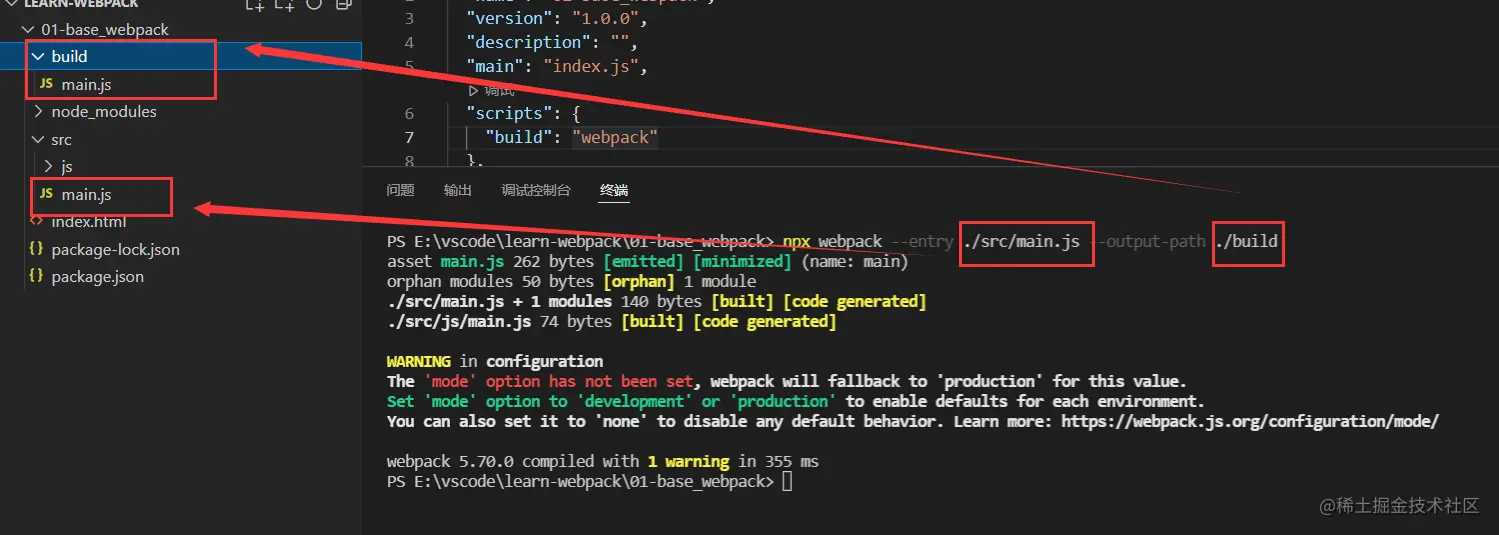The image size is (1499, 535).
Task: Click '1 warning' in compile summary
Action: 688,461
